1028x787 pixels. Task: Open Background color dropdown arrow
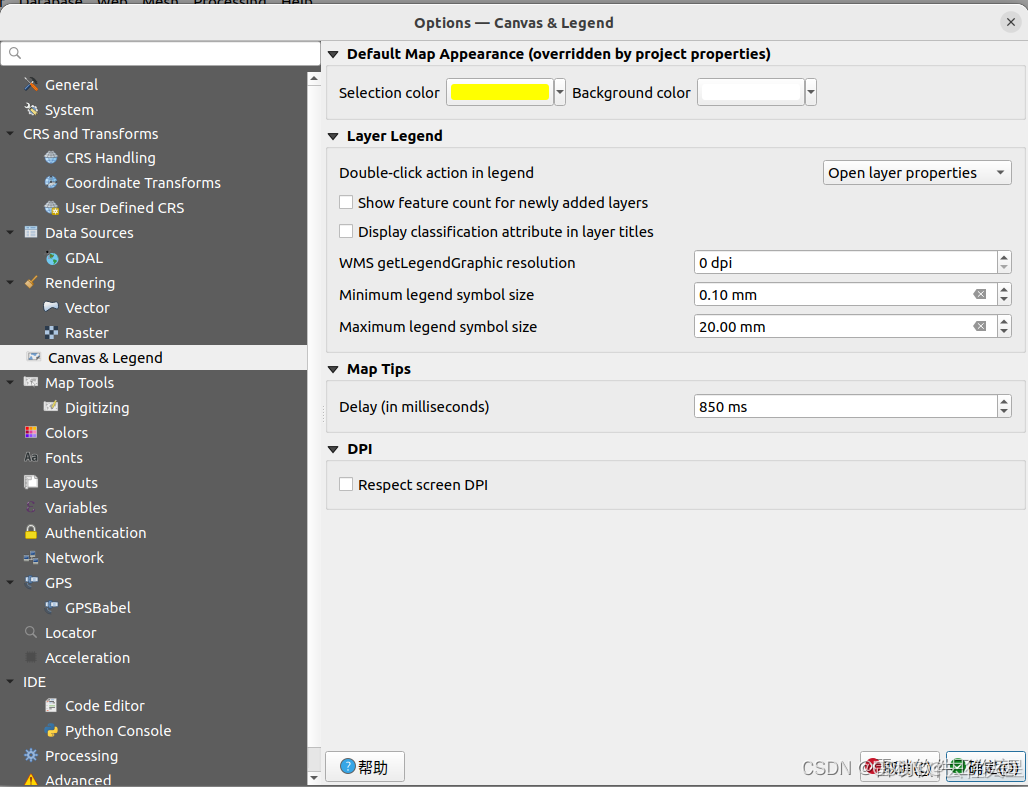[811, 92]
